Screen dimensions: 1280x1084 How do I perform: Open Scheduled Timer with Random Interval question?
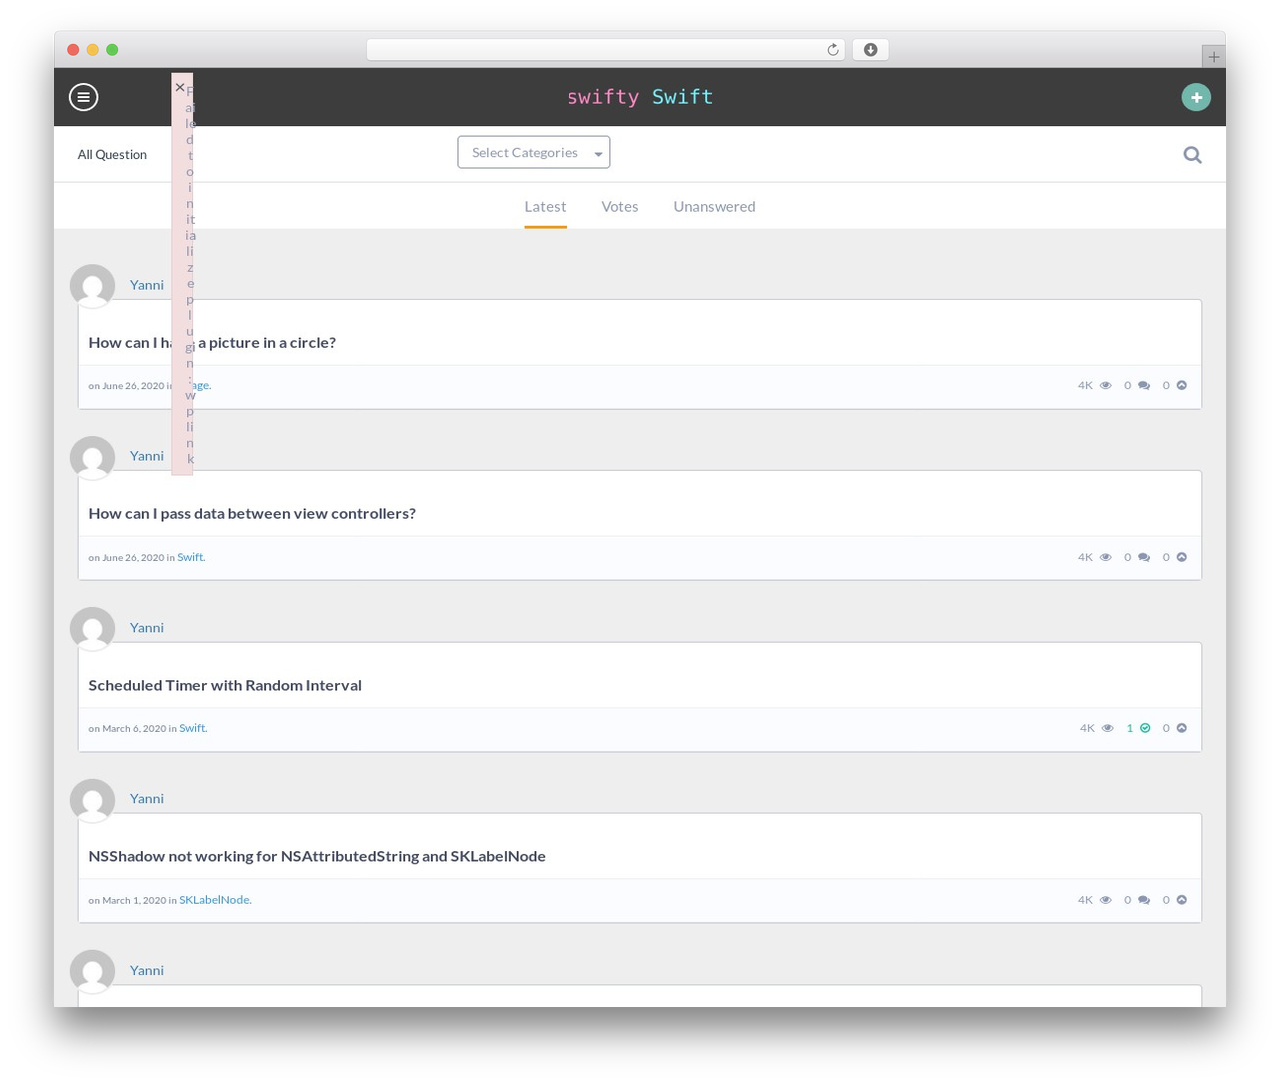coord(225,685)
